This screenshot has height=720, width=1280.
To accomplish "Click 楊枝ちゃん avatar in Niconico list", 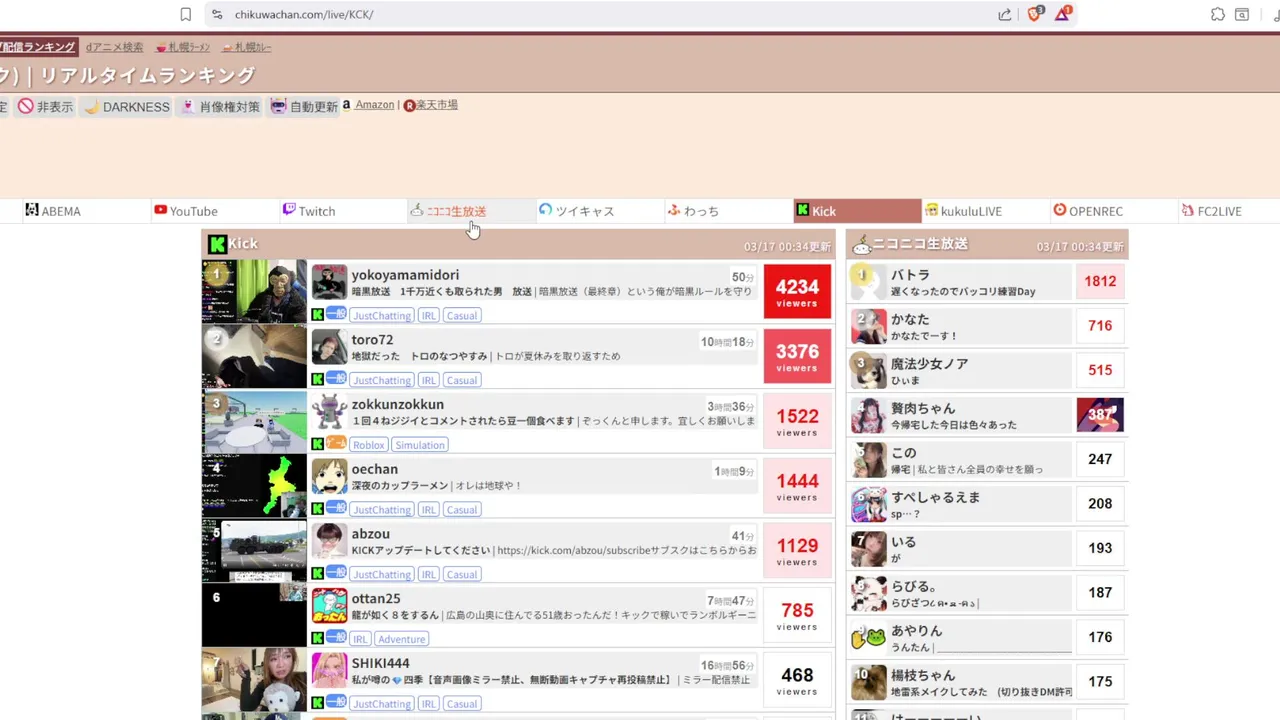I will (868, 682).
